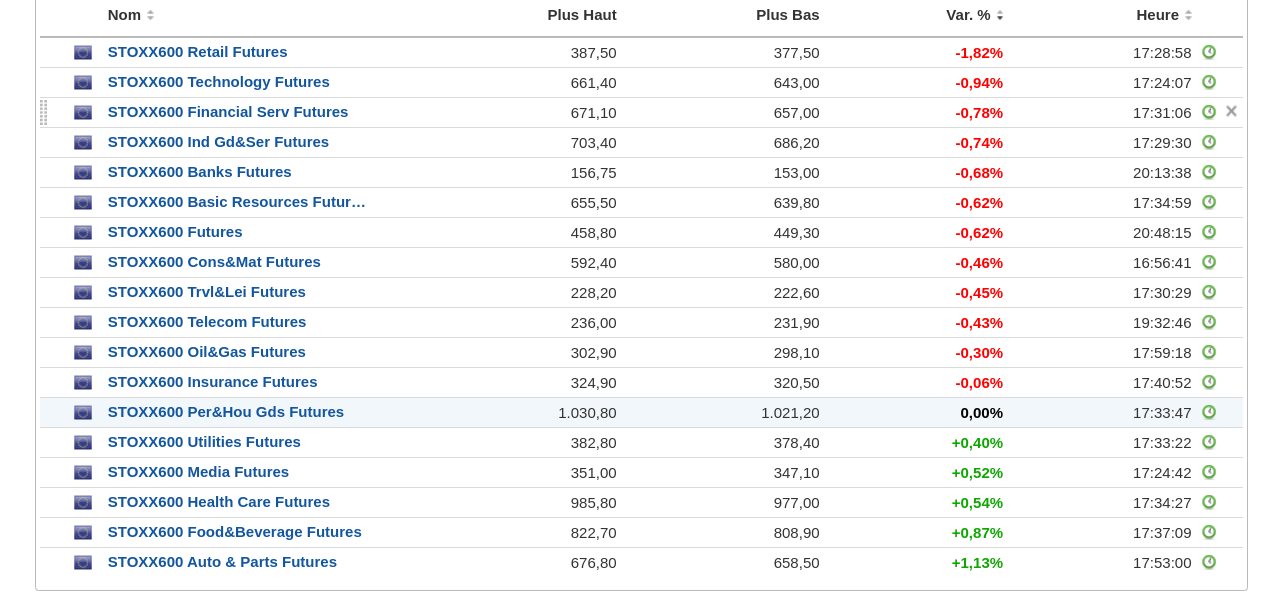Click the clock icon in the Auto & Parts row
This screenshot has width=1272, height=600.
point(1209,562)
